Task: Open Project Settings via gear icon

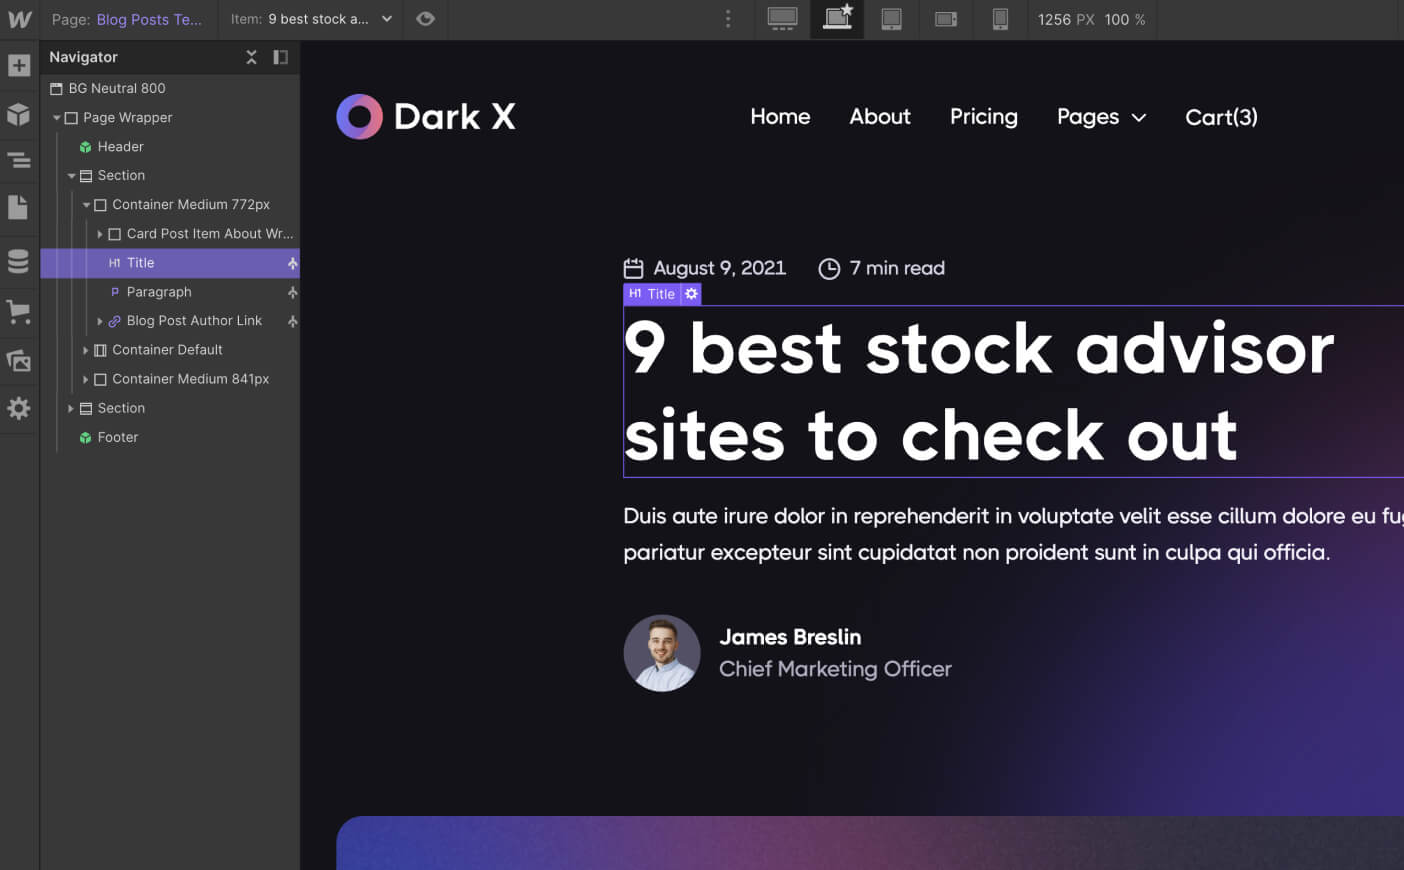Action: [19, 408]
